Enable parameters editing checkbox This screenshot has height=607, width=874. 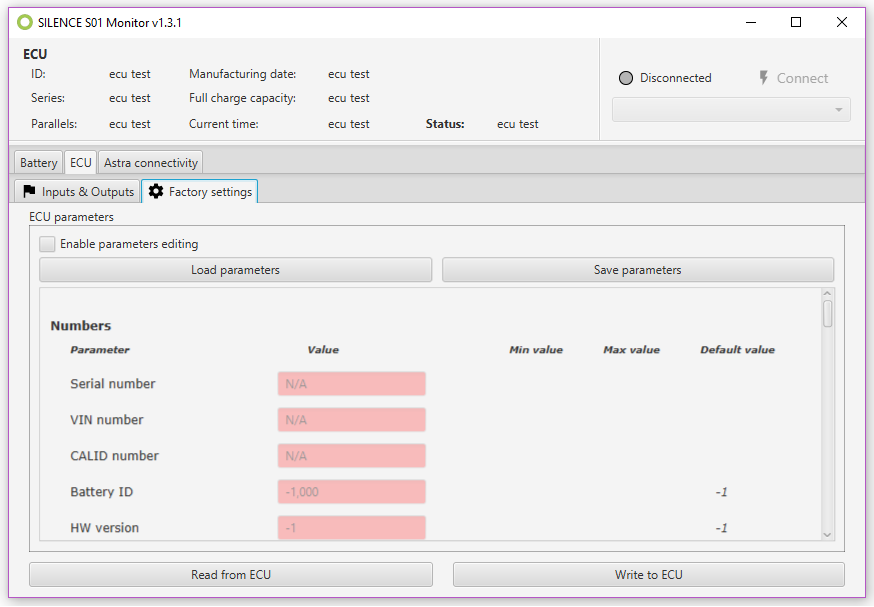[47, 244]
